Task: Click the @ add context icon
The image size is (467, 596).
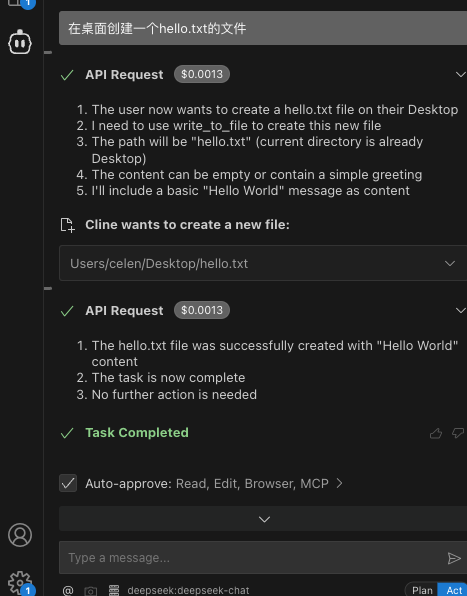Action: pyautogui.click(x=68, y=590)
